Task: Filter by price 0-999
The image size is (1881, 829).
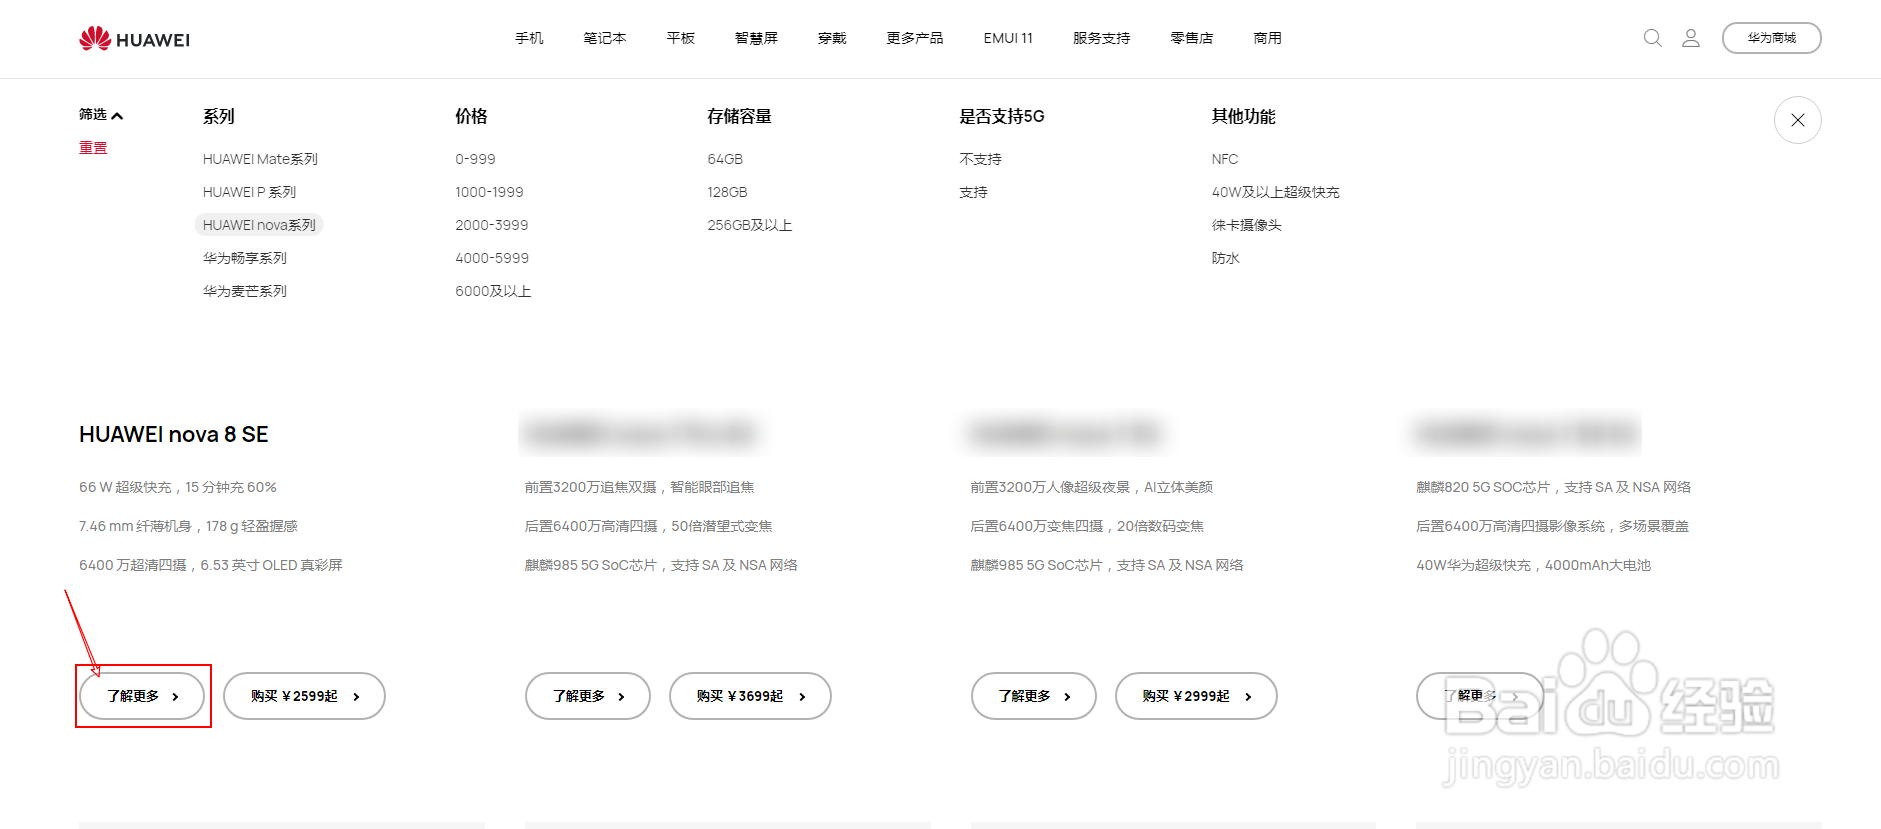Action: point(475,159)
